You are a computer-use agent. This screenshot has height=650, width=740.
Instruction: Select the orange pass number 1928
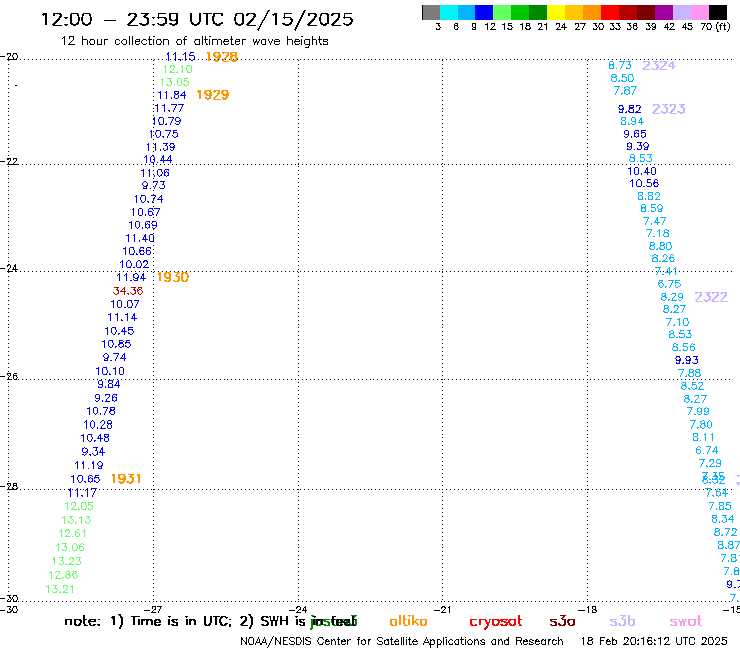pos(222,57)
